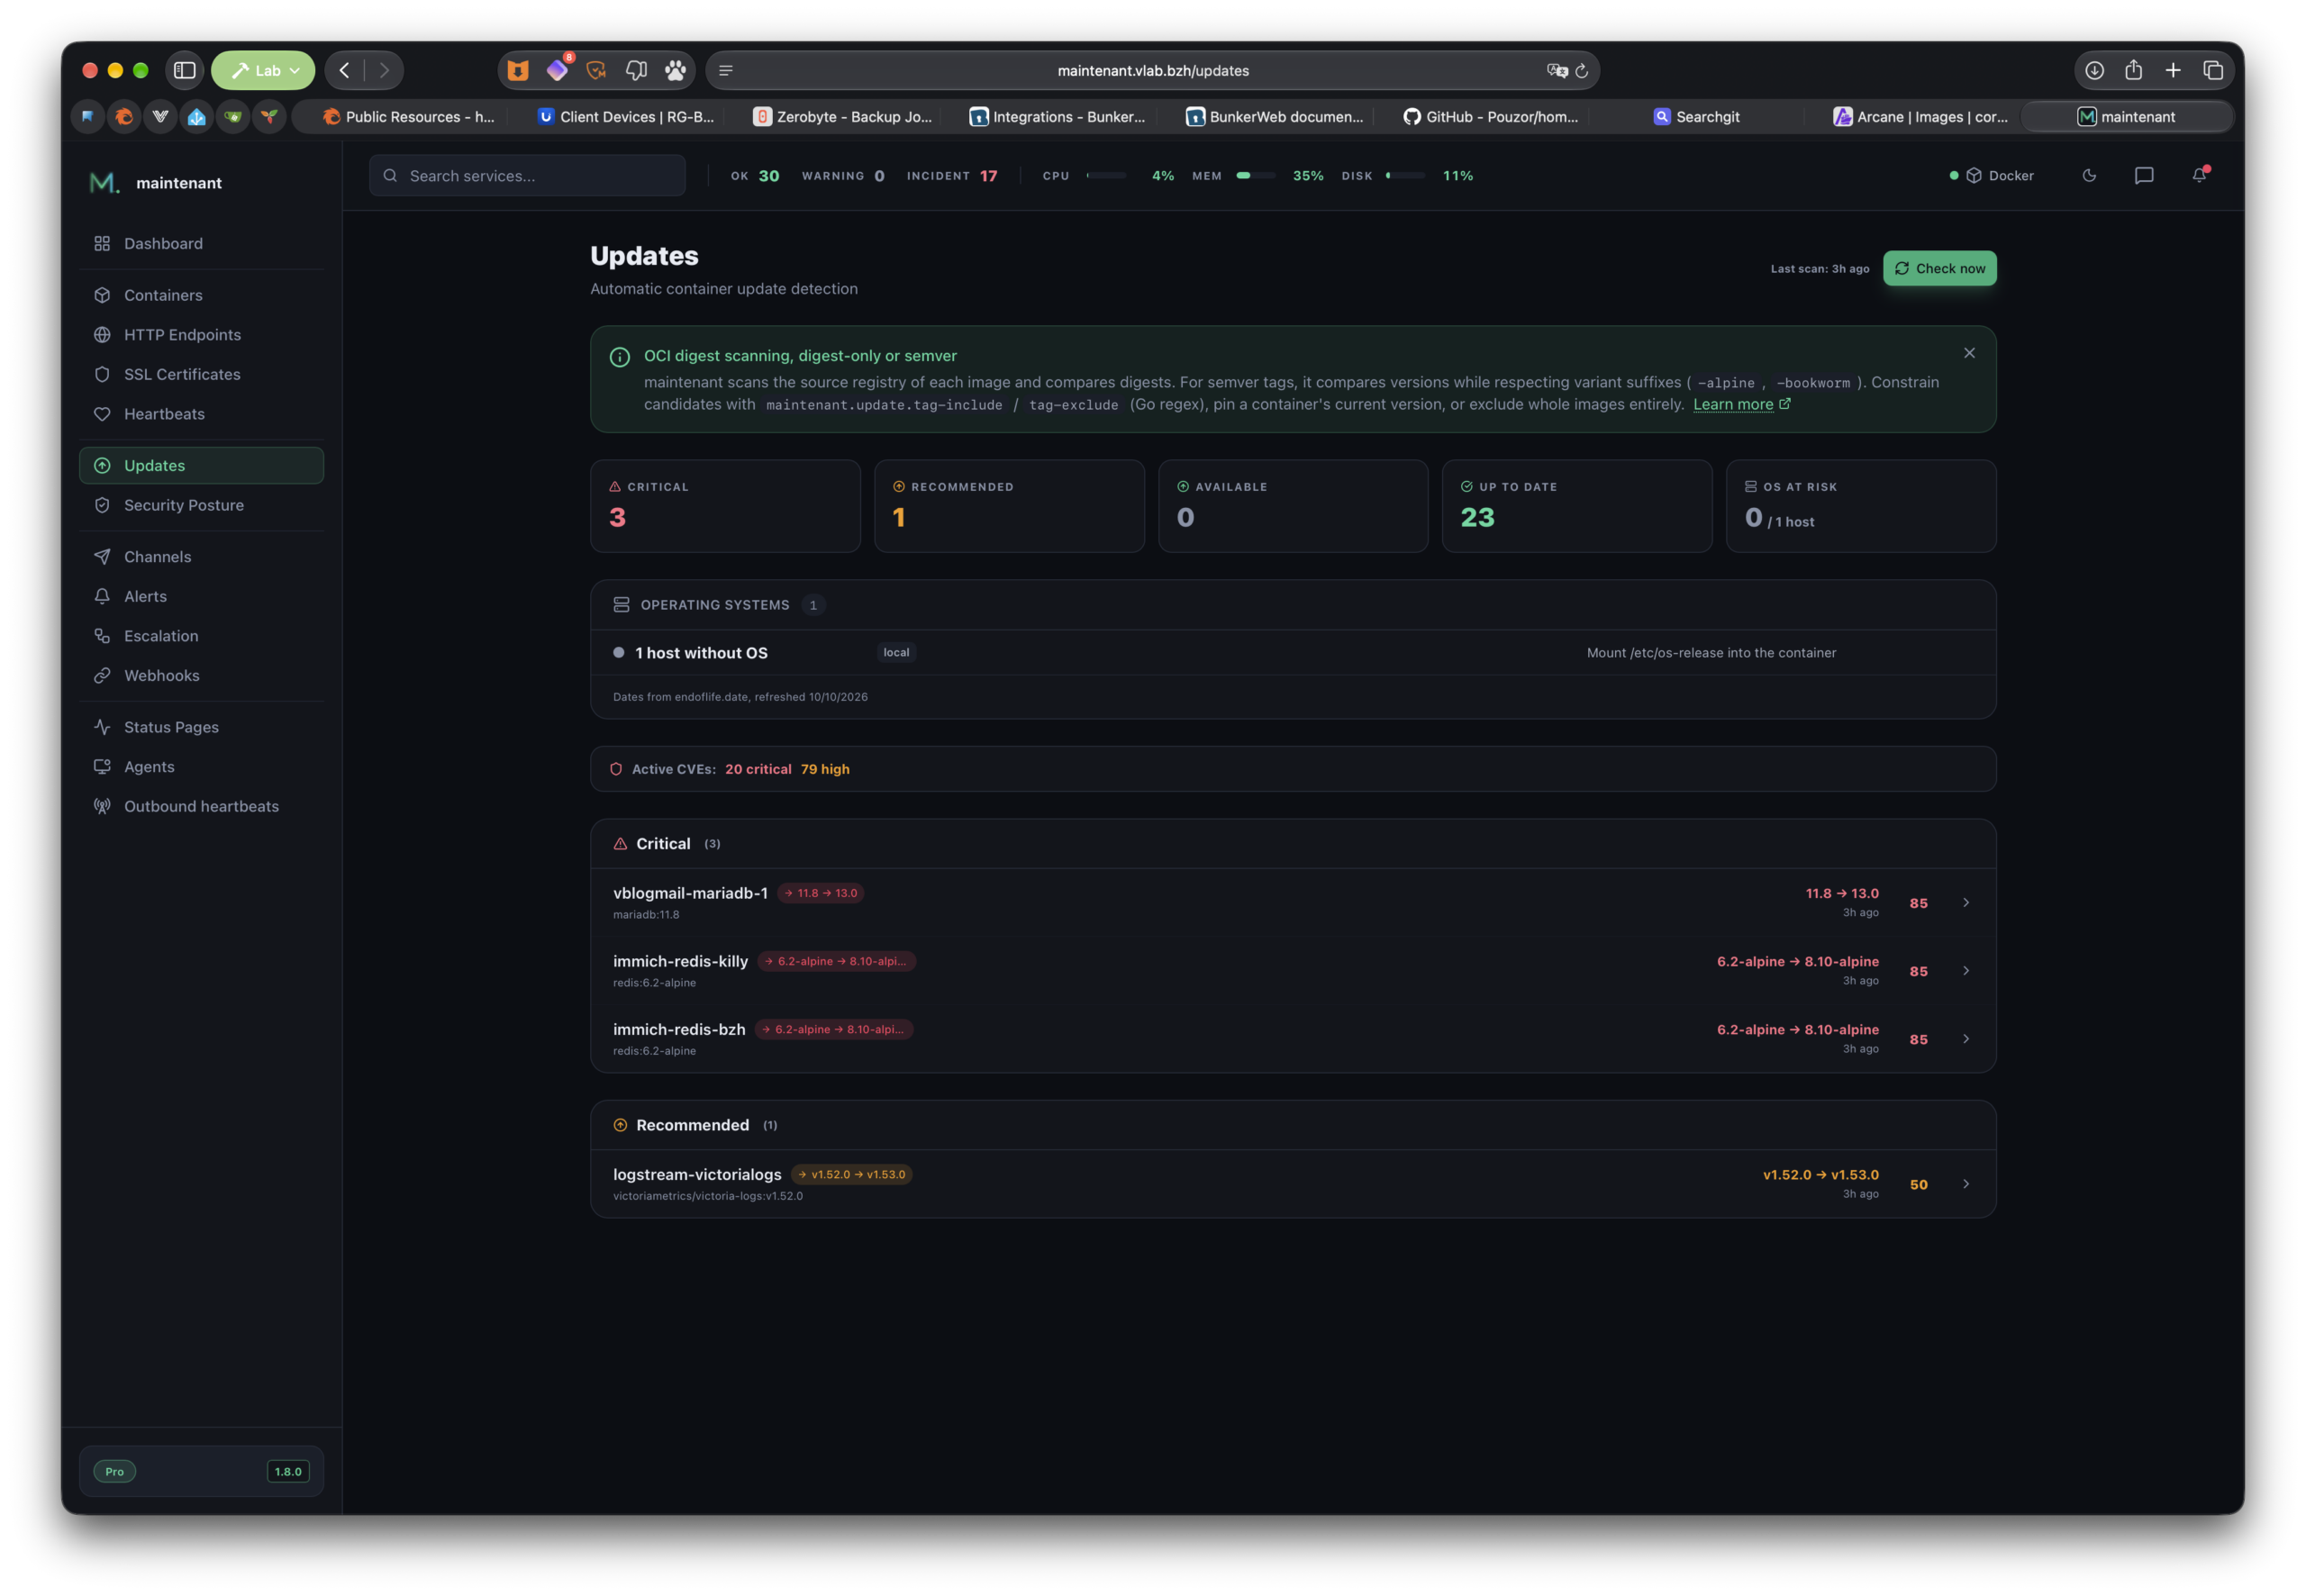Expand vblogmail-mariadb-1 row chevron
The image size is (2306, 1596).
coord(1965,903)
